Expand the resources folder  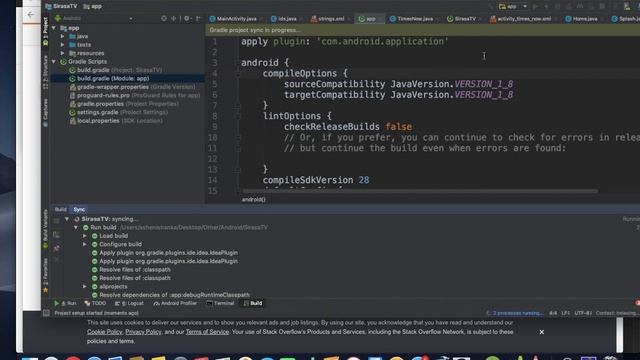pos(62,53)
